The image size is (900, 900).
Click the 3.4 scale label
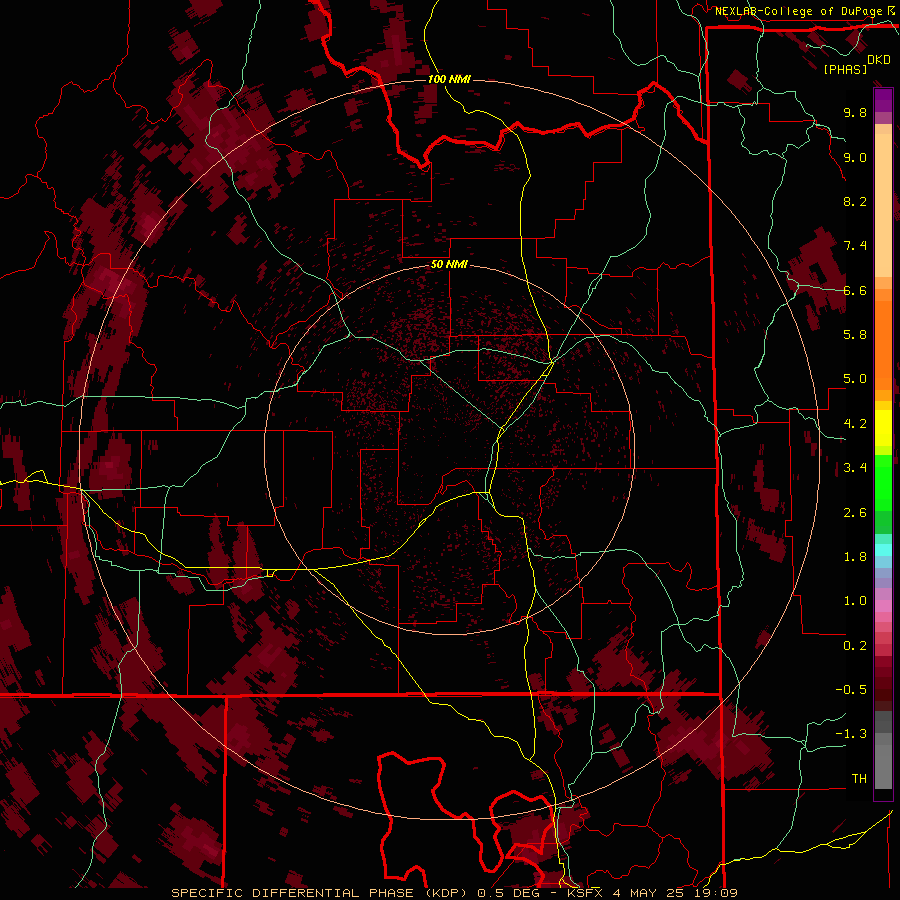pyautogui.click(x=855, y=468)
